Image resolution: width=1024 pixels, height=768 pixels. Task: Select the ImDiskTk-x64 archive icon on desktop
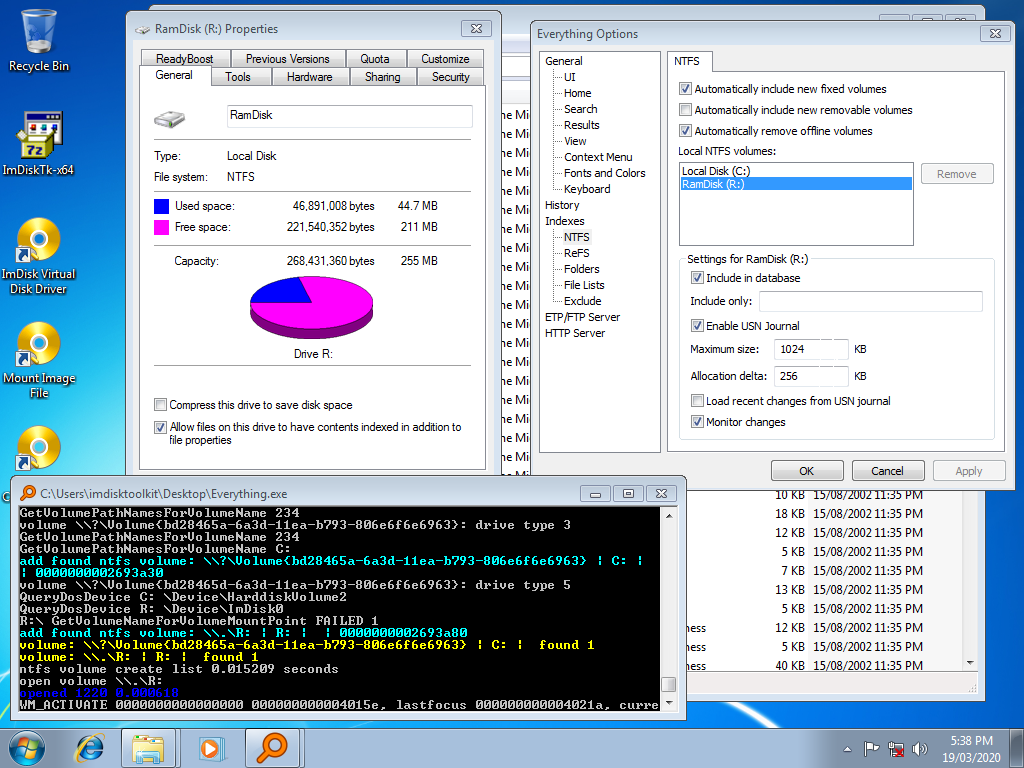tap(39, 144)
